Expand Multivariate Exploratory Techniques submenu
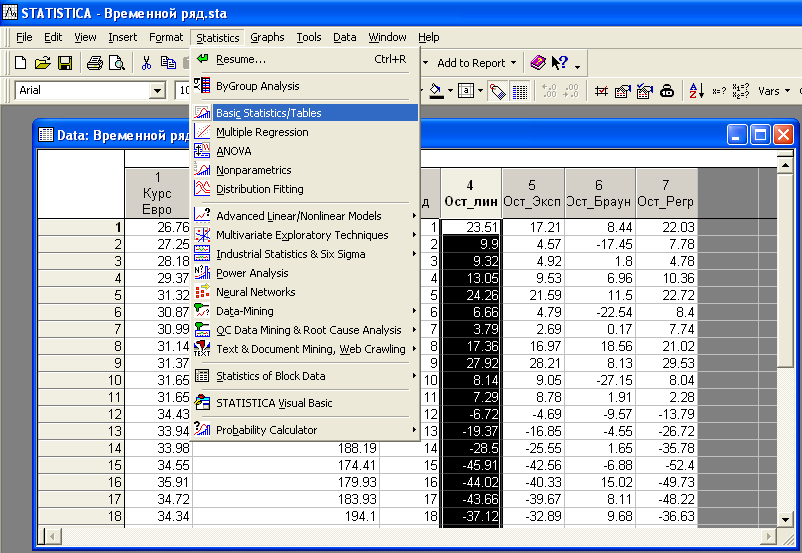 point(414,235)
